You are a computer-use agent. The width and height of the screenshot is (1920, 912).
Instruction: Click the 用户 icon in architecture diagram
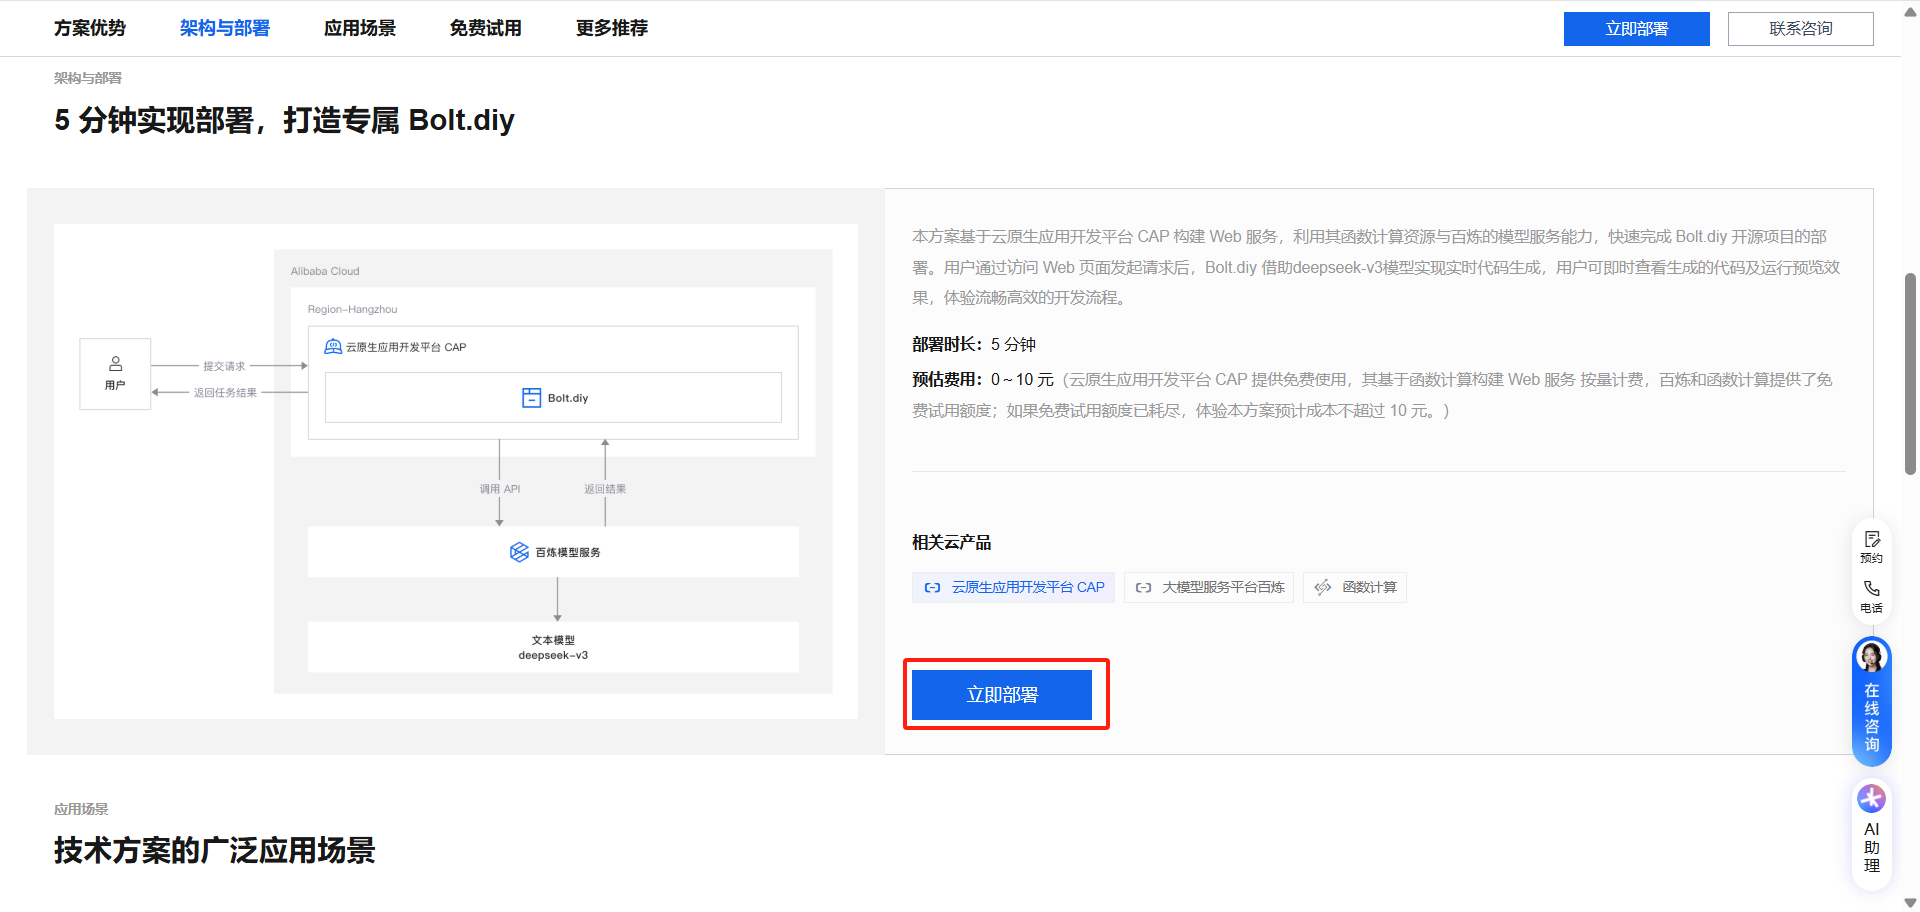click(x=116, y=364)
